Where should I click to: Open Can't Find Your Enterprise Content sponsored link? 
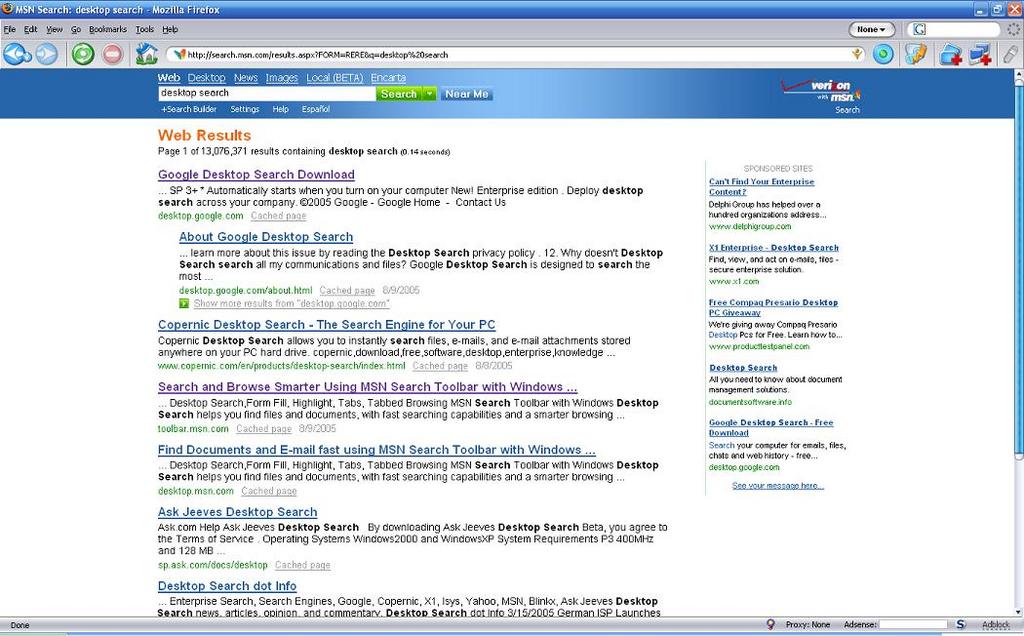tap(761, 187)
